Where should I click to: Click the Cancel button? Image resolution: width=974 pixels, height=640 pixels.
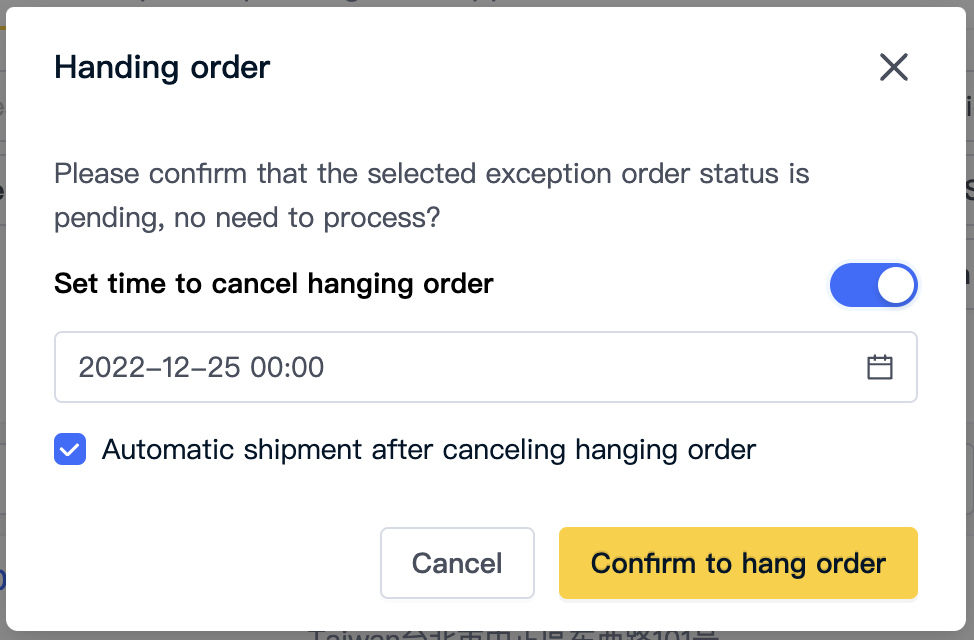pyautogui.click(x=457, y=563)
